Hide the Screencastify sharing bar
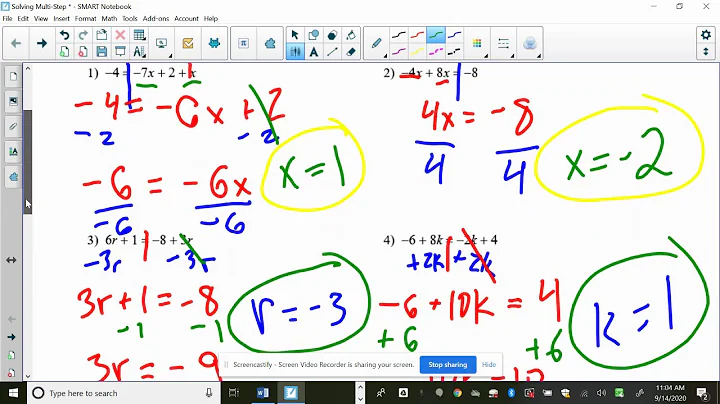Viewport: 720px width, 404px height. pyautogui.click(x=489, y=365)
